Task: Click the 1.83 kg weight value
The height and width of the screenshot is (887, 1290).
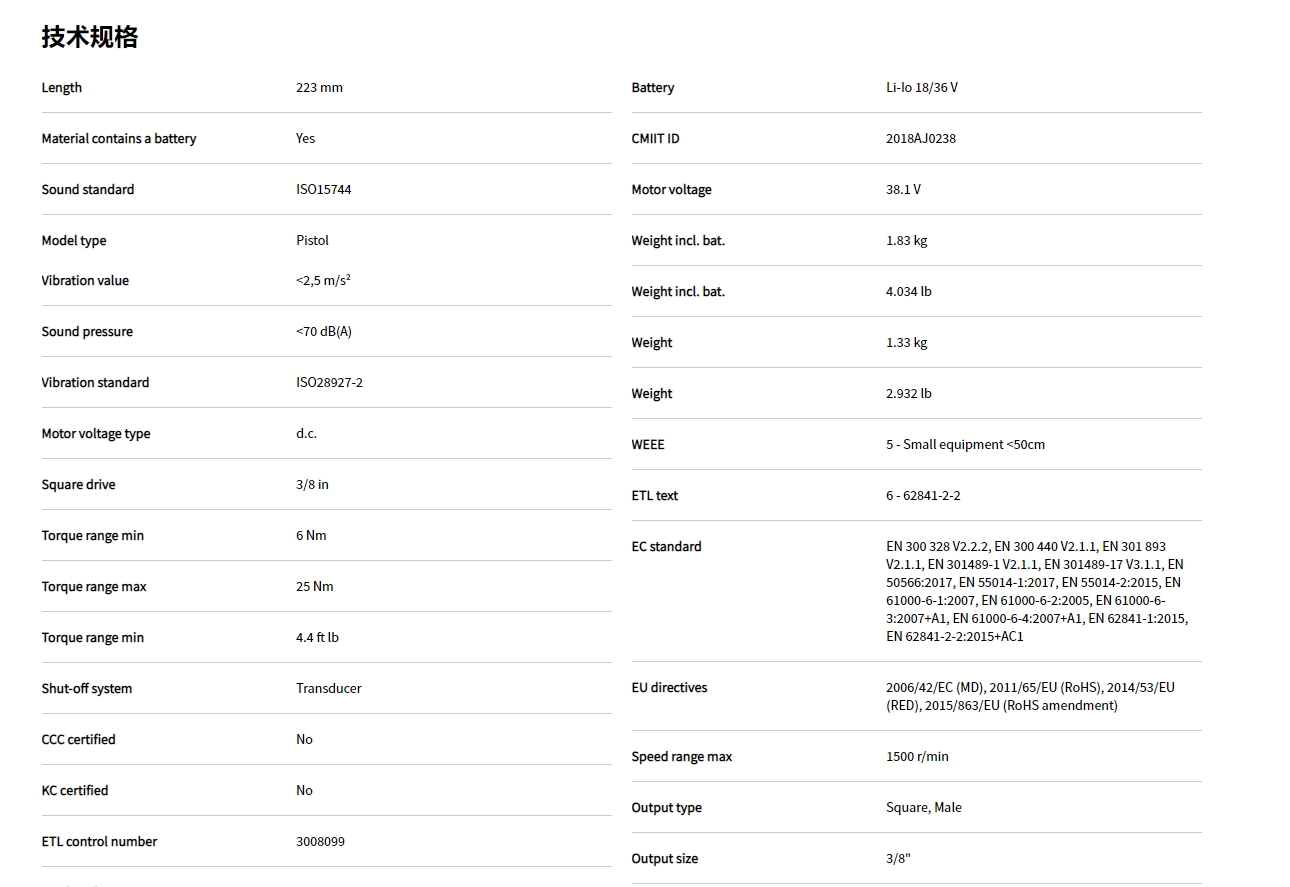Action: (906, 241)
